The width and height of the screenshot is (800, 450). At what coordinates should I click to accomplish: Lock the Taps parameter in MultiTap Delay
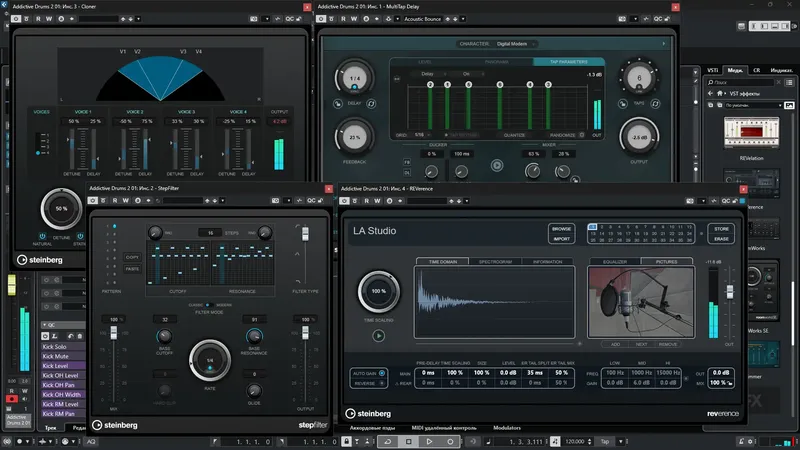[622, 104]
